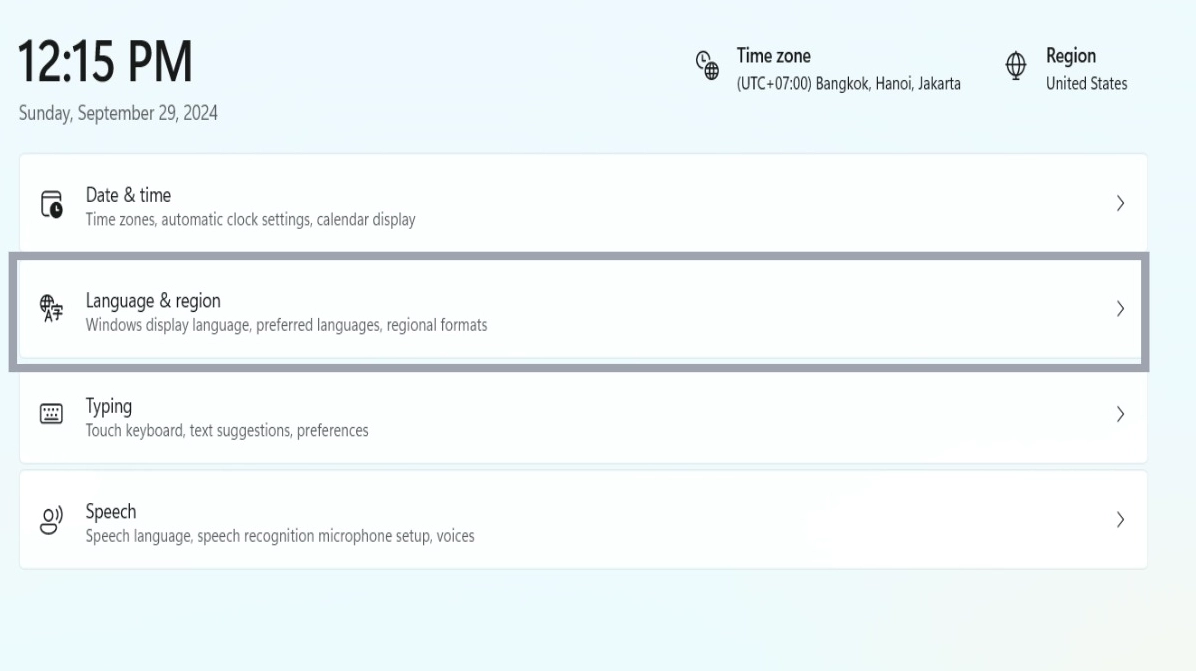Click the 12:15 PM clock display
1196x671 pixels.
pyautogui.click(x=106, y=63)
